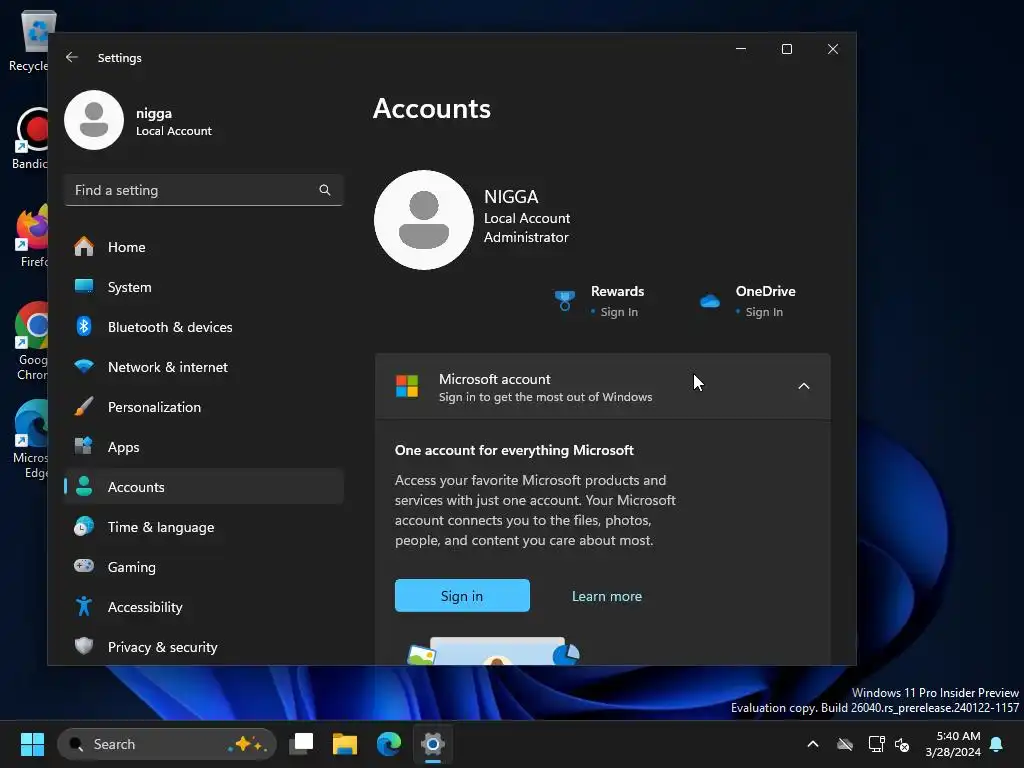Screen dimensions: 1024x768
Task: Click the search magnifier in Find a setting
Action: coord(325,190)
